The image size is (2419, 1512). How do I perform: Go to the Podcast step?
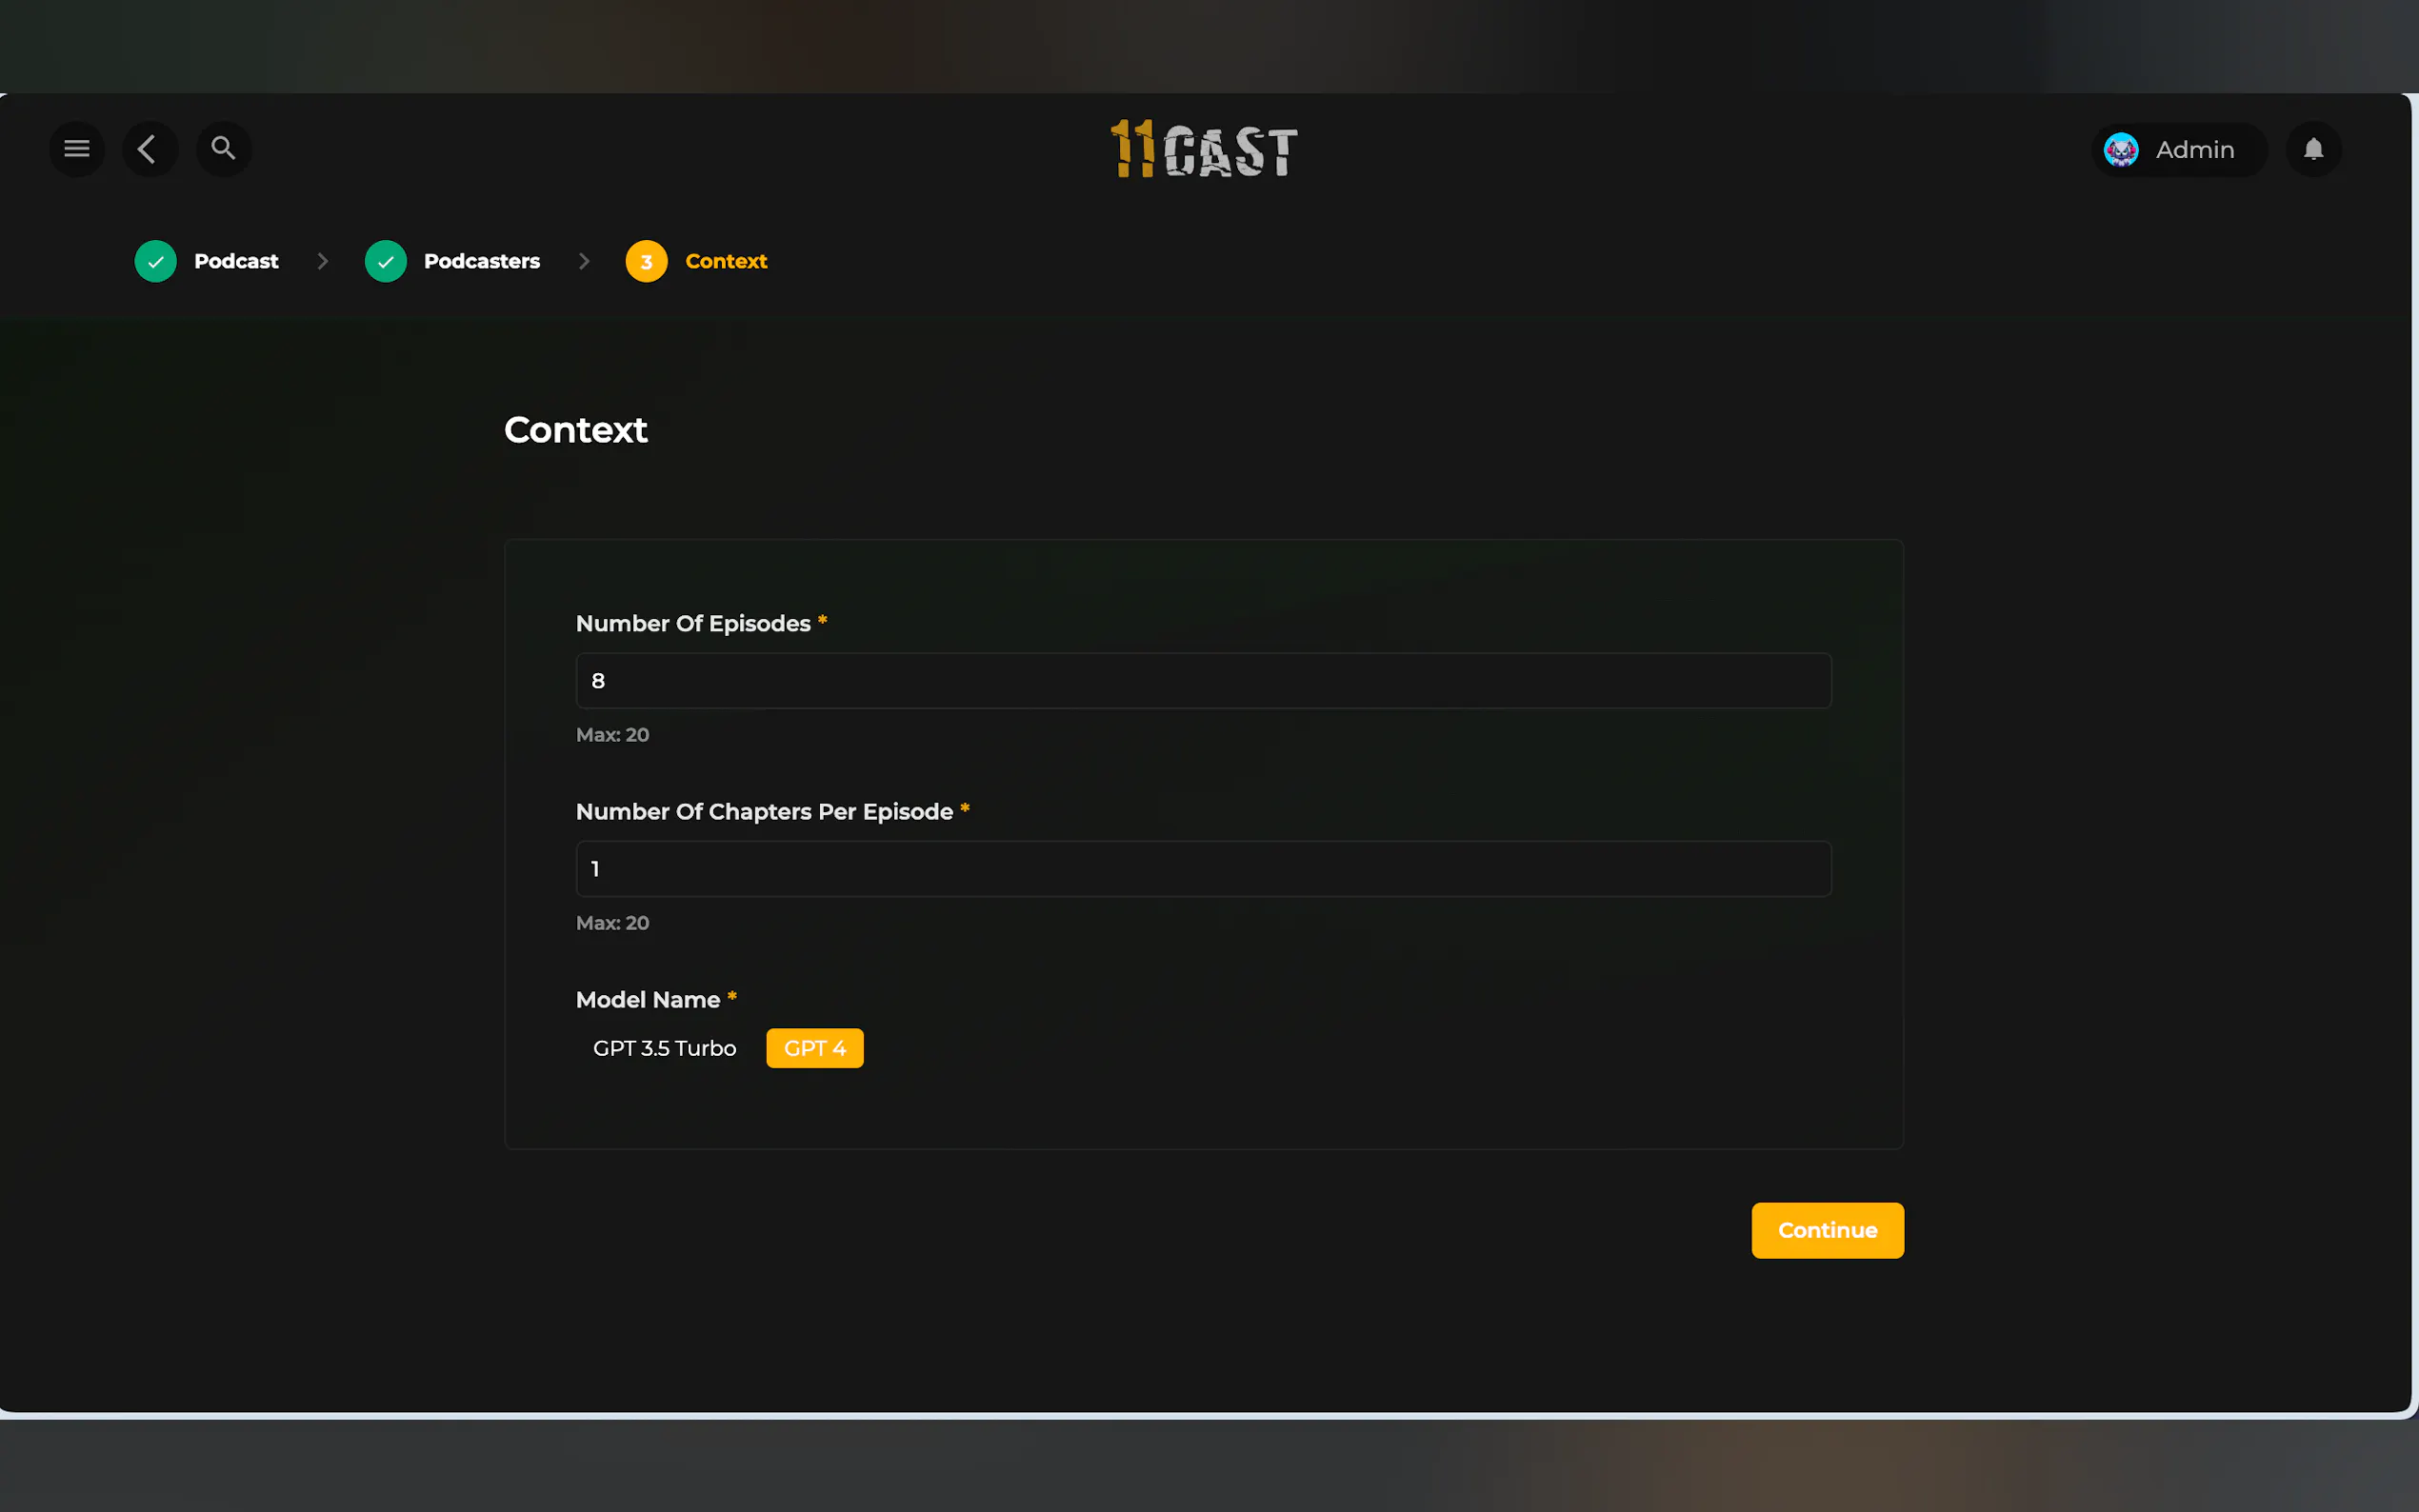coord(236,261)
